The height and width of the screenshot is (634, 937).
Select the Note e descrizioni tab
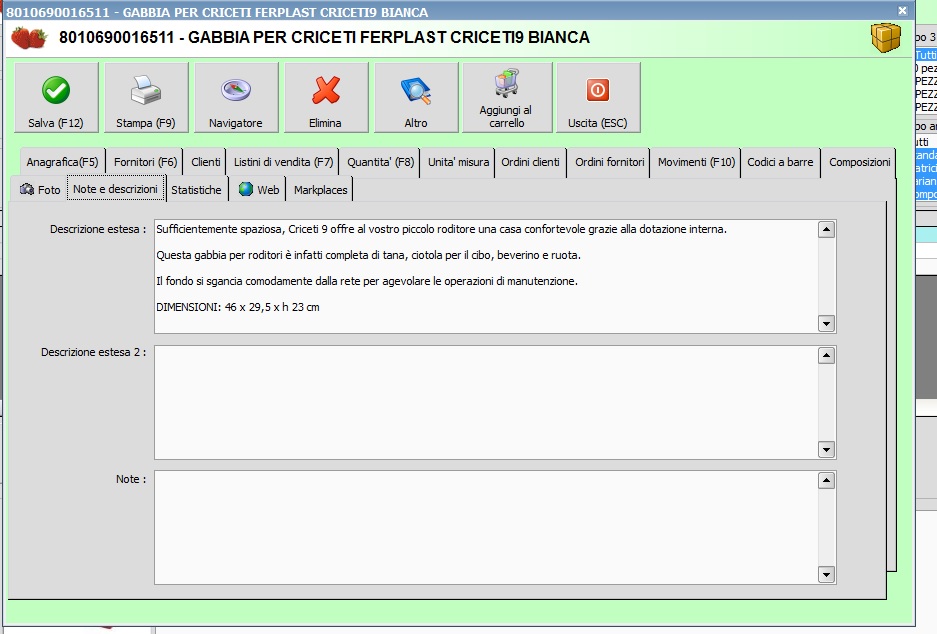115,189
